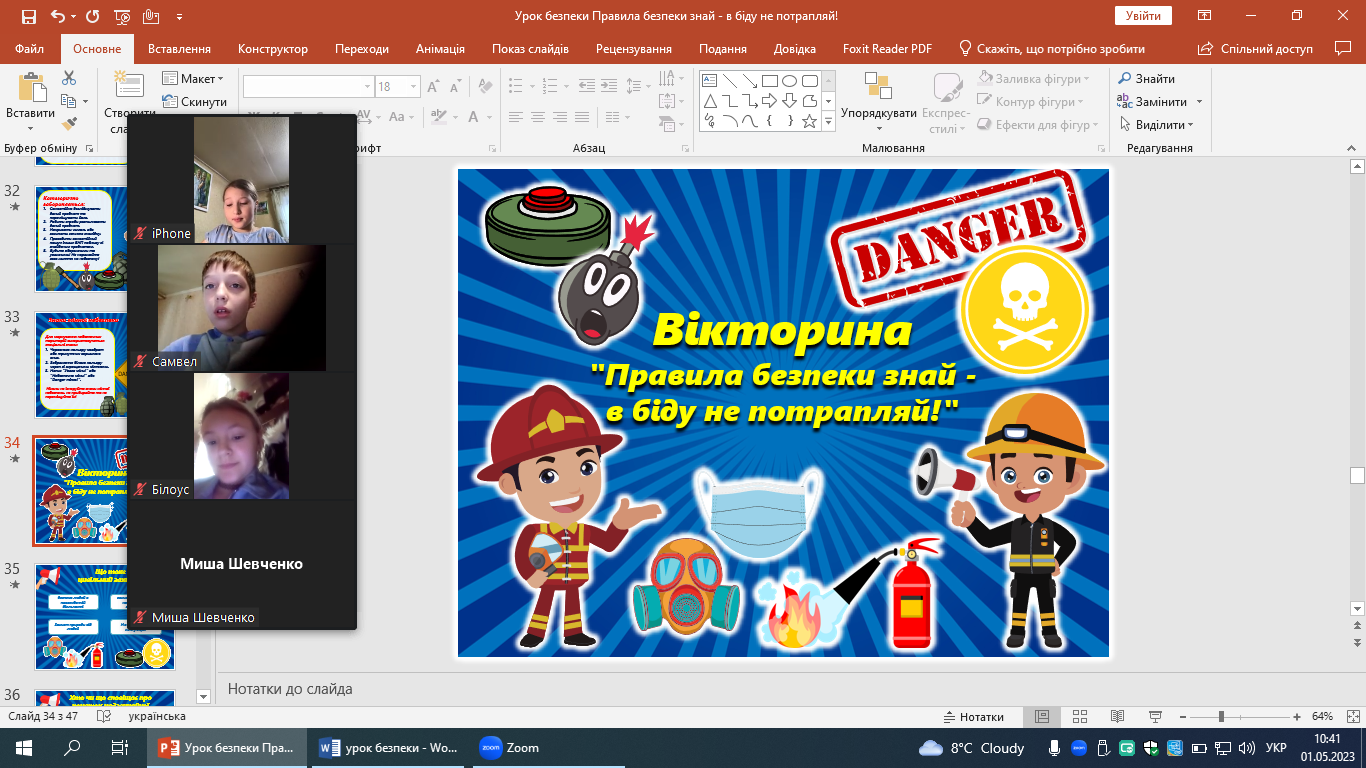
Task: Open the Анімація ribbon tab
Action: click(x=440, y=49)
